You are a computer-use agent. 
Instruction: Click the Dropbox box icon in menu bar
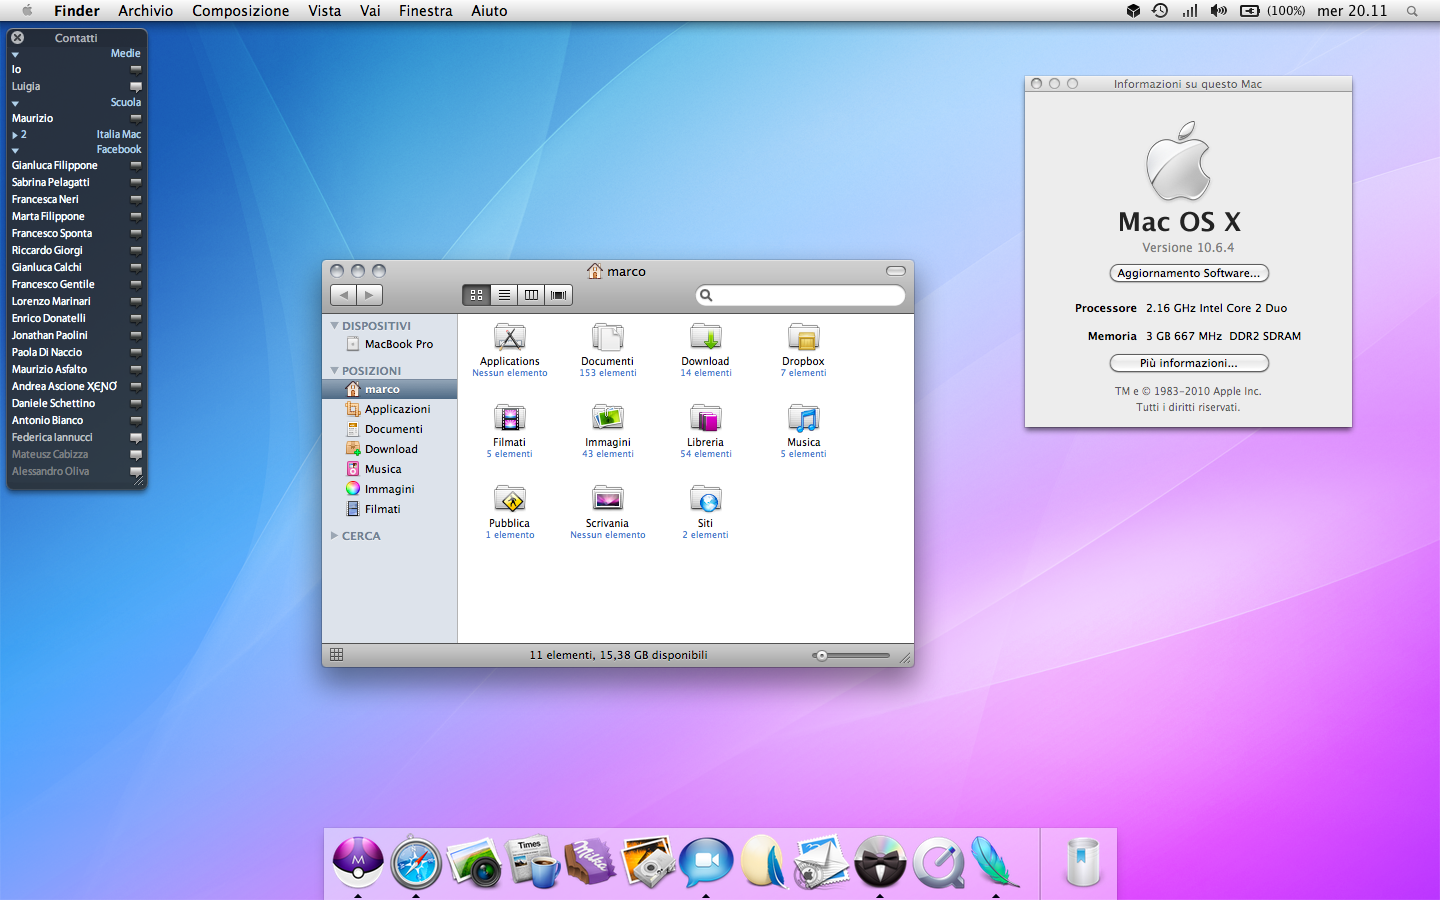point(1133,11)
